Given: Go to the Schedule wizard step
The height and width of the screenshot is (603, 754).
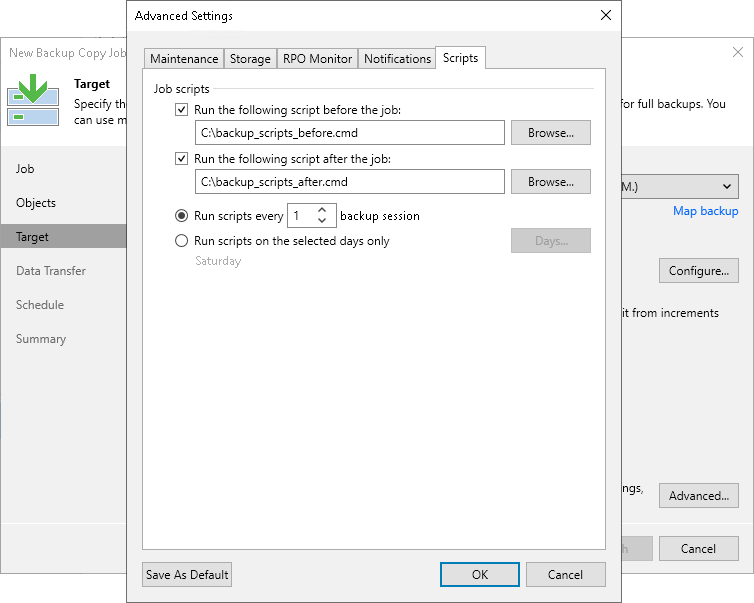Looking at the screenshot, I should coord(40,305).
